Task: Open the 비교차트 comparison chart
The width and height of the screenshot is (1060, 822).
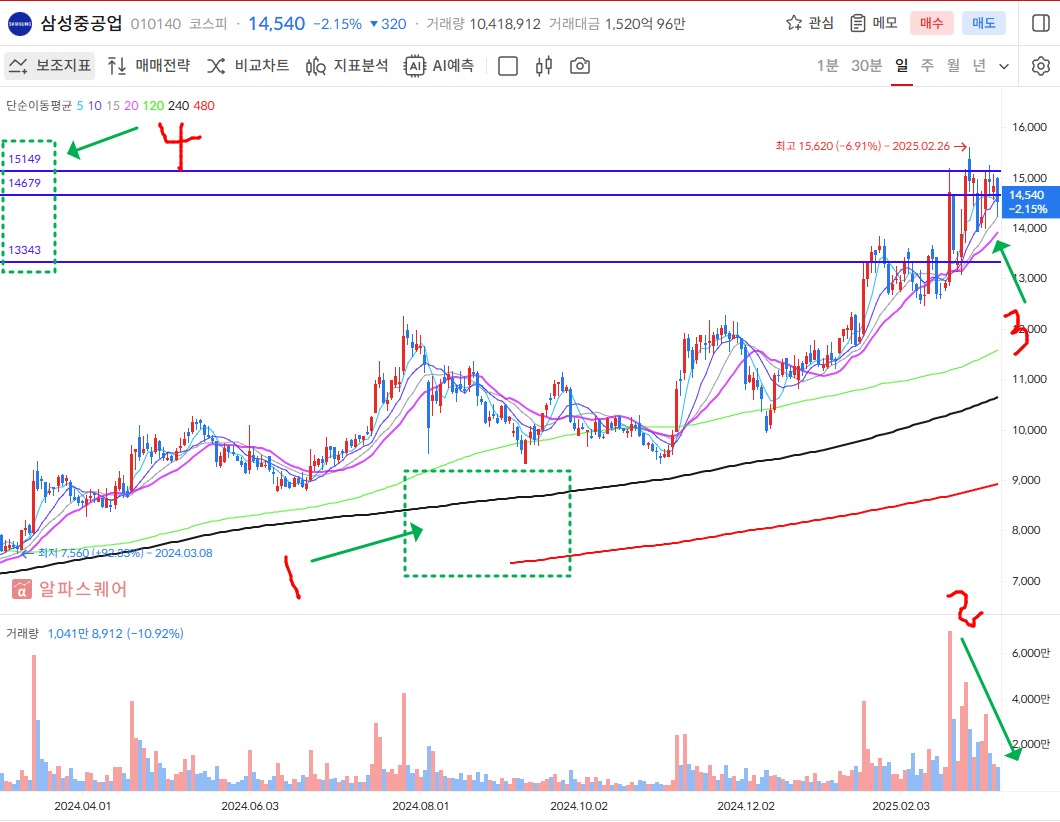Action: point(248,66)
